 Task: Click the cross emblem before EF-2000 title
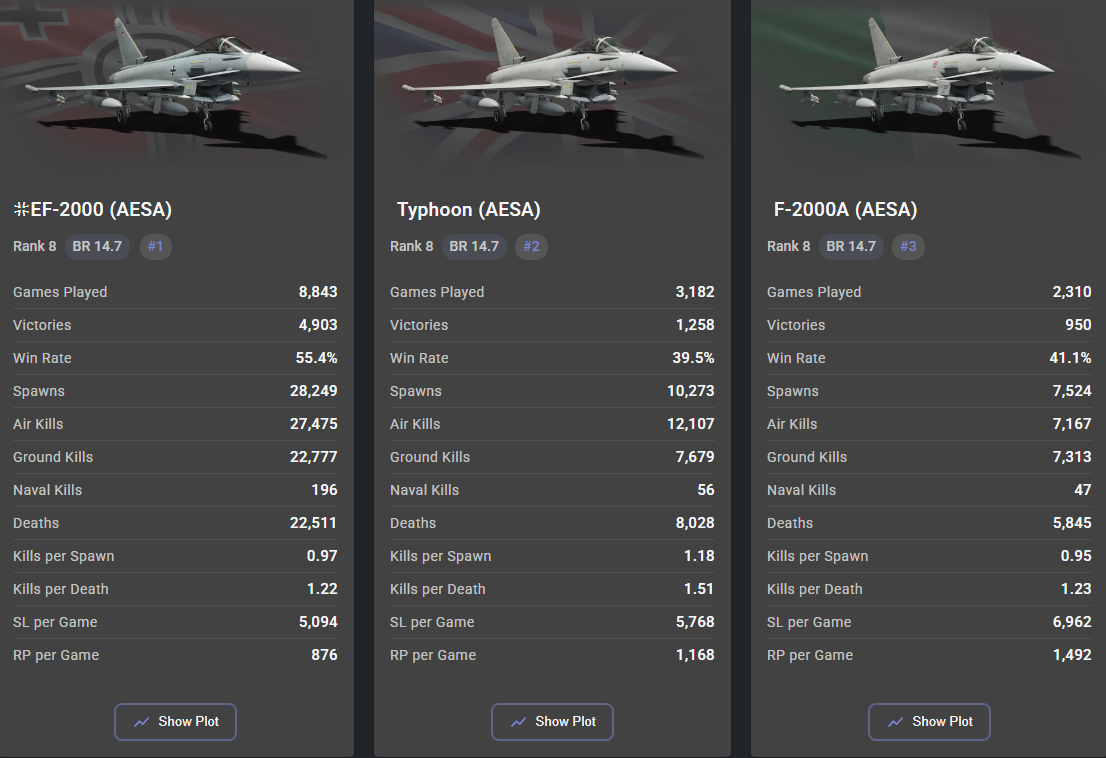point(20,210)
